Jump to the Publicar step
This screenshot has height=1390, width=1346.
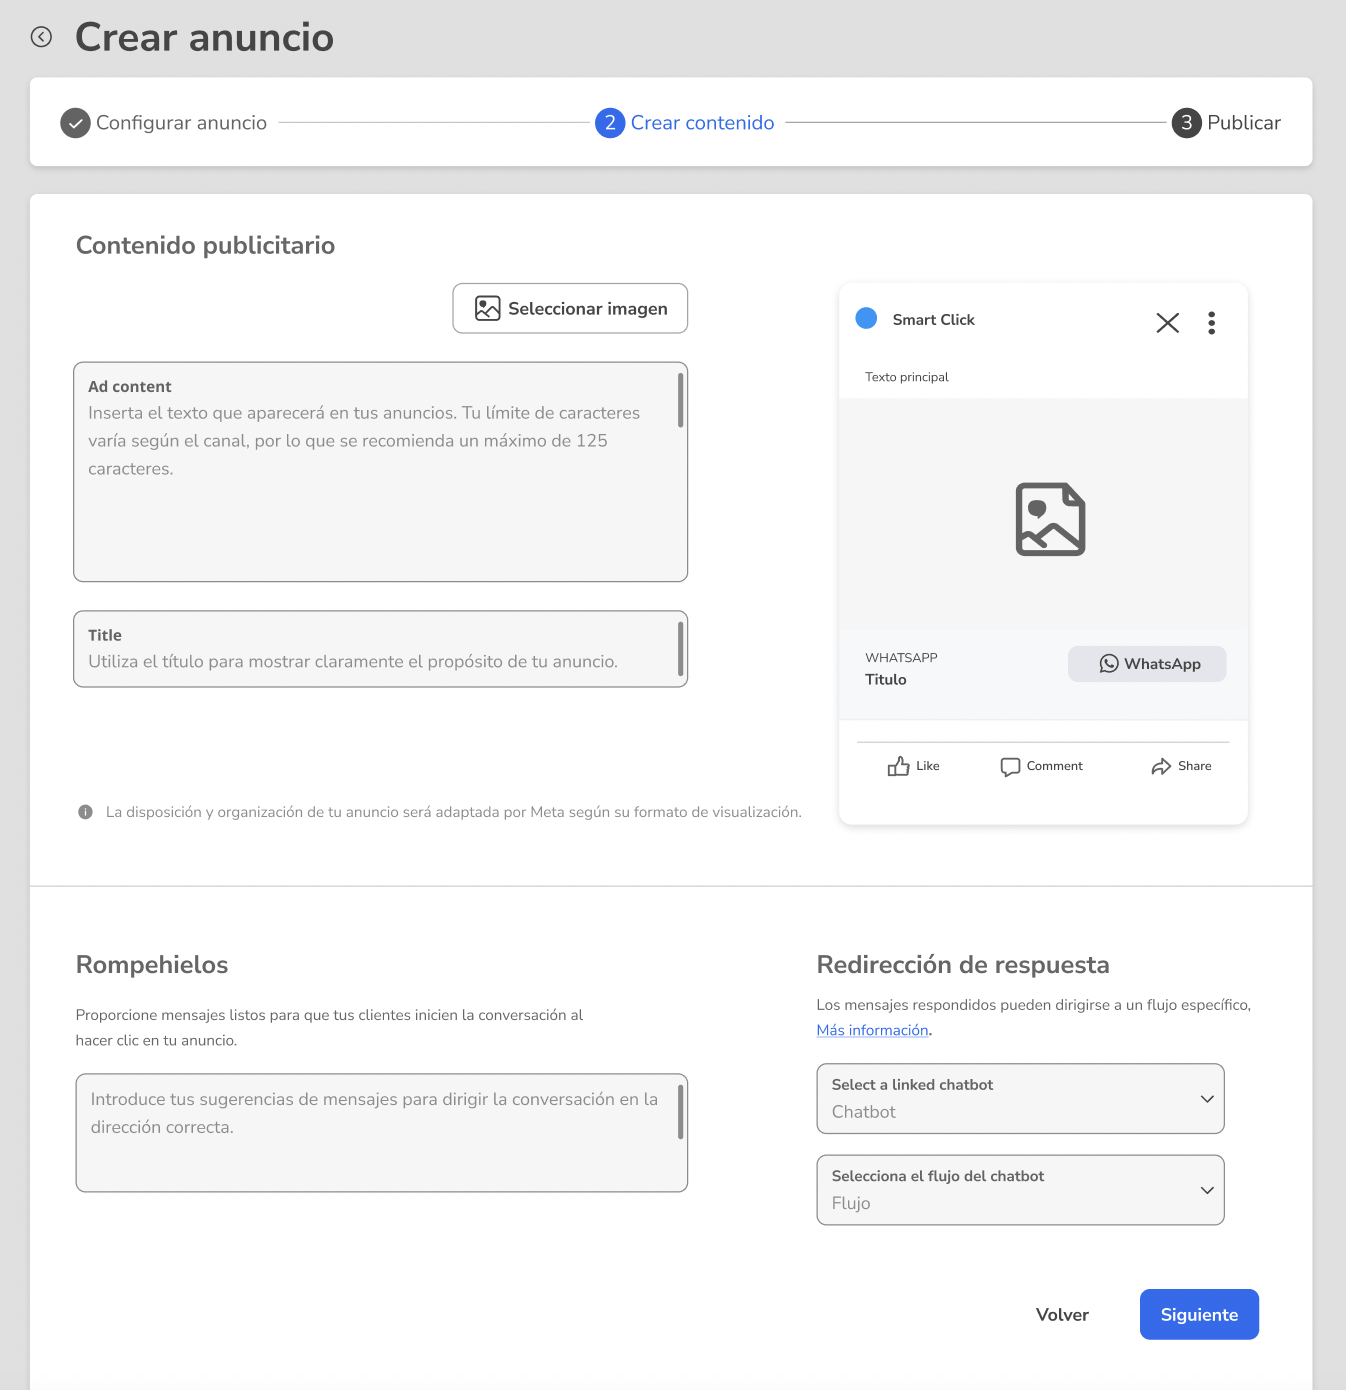click(x=1226, y=123)
